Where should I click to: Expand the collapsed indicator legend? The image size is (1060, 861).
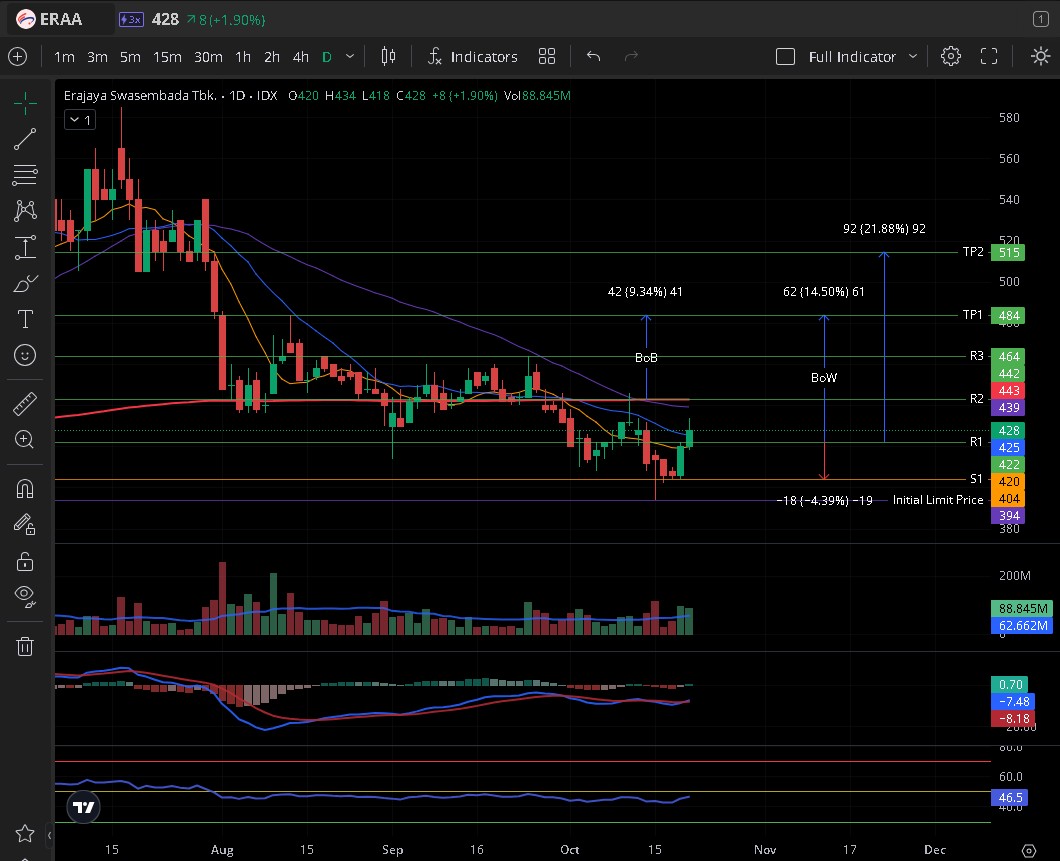coord(79,120)
